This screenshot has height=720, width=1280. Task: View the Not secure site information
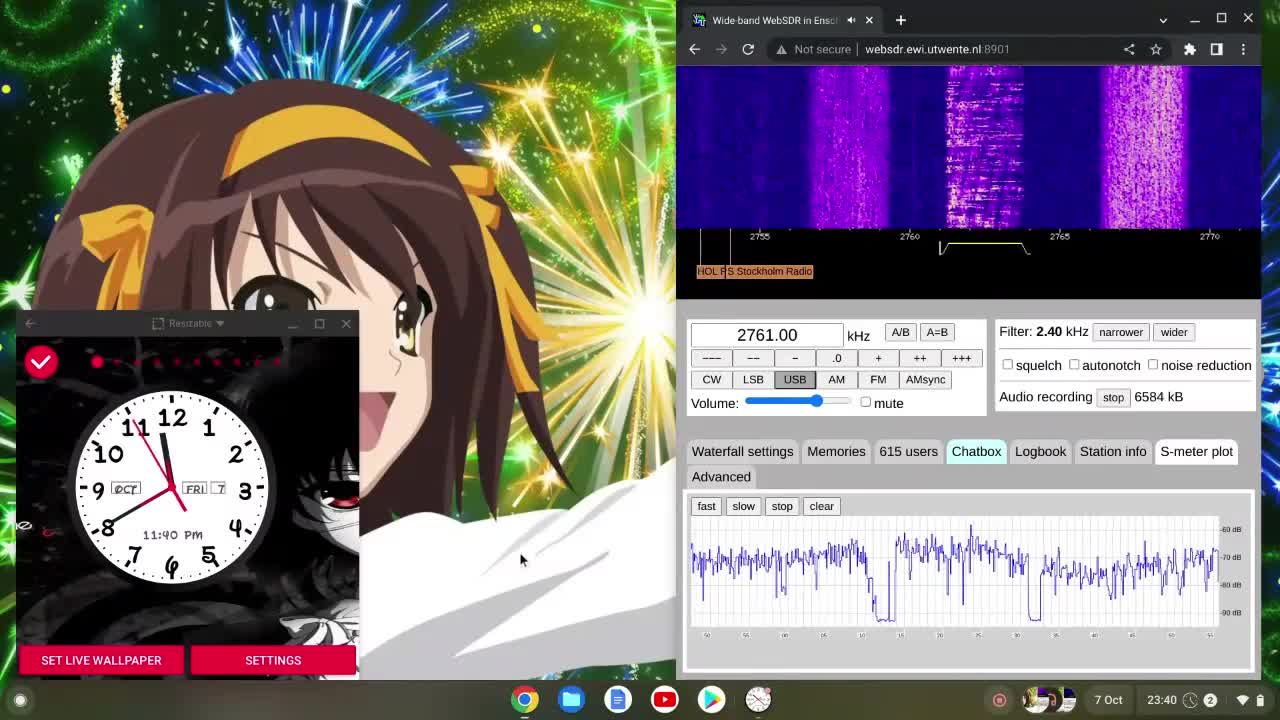pos(813,49)
